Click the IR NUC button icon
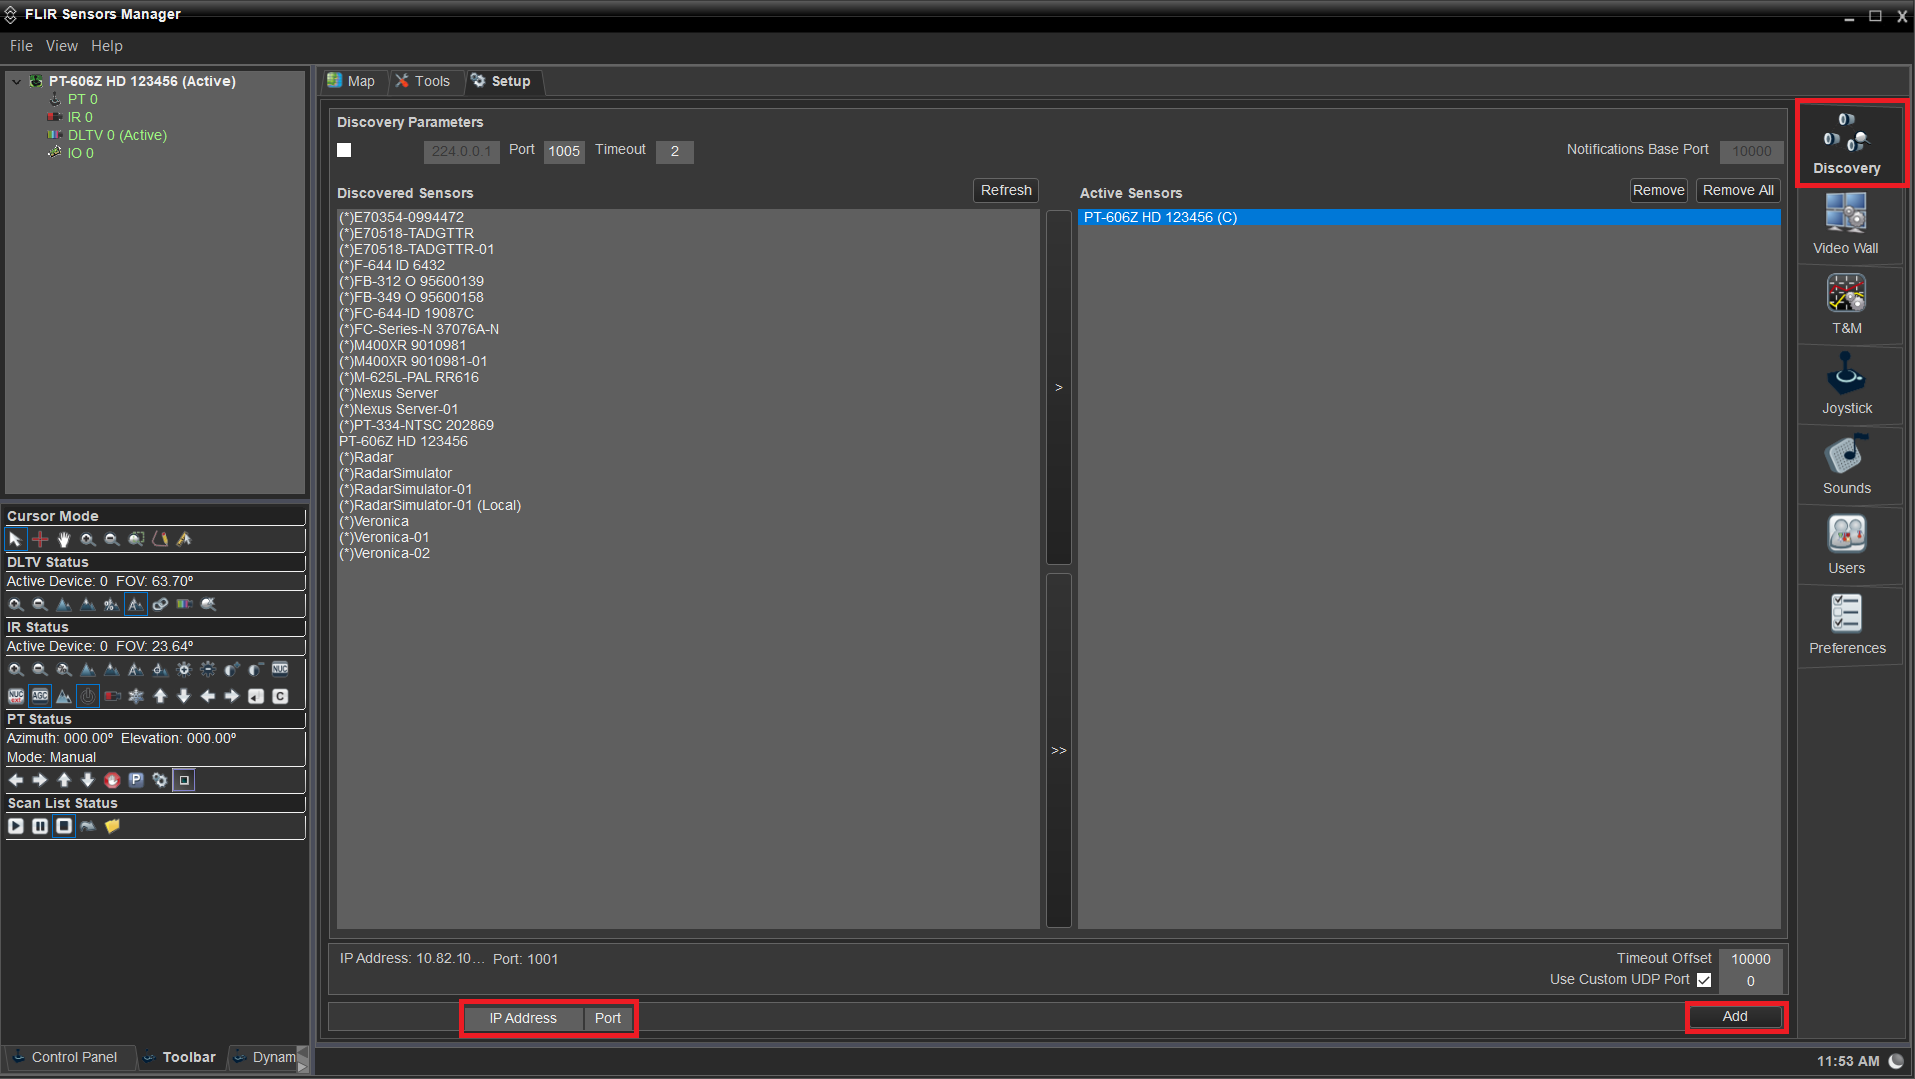 280,669
